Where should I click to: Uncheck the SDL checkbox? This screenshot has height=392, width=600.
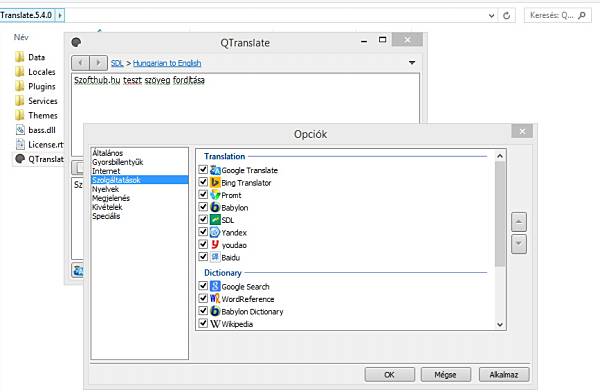click(x=203, y=219)
